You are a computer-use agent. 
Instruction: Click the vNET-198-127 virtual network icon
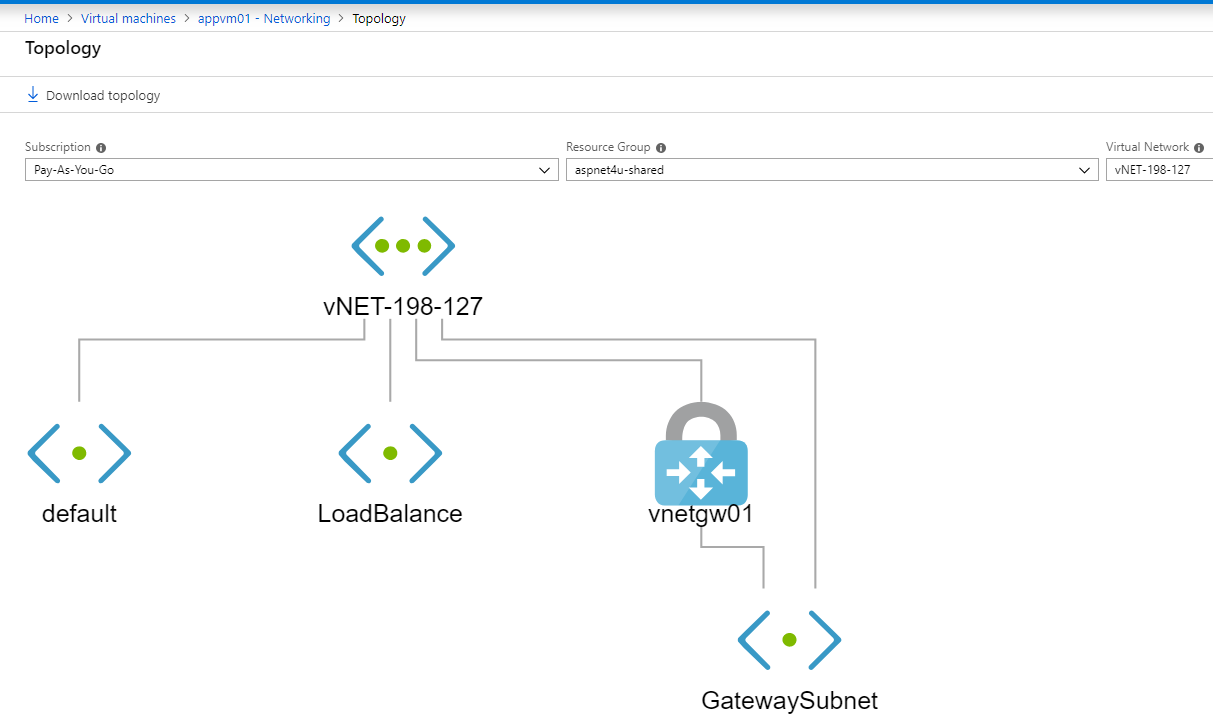[403, 246]
